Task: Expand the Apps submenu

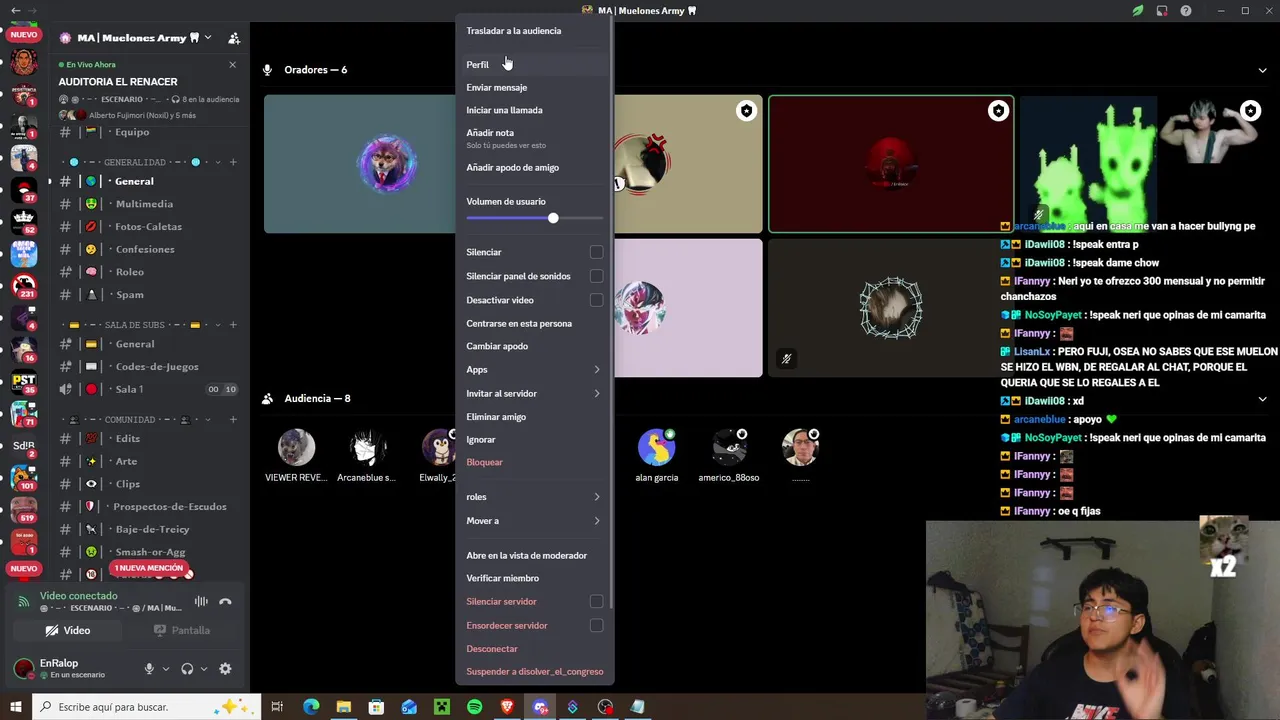Action: [534, 369]
